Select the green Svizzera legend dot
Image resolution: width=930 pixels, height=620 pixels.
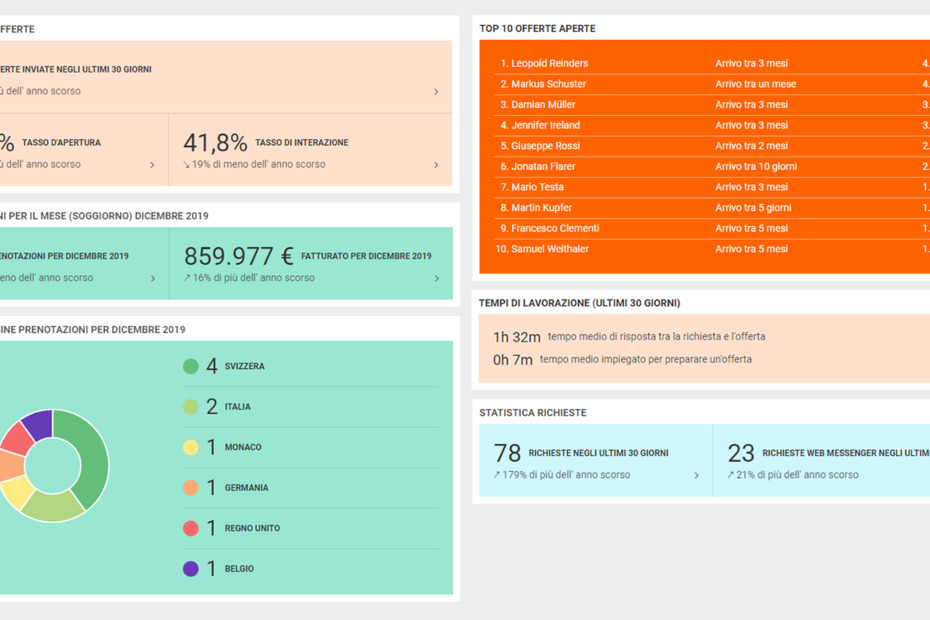point(190,367)
